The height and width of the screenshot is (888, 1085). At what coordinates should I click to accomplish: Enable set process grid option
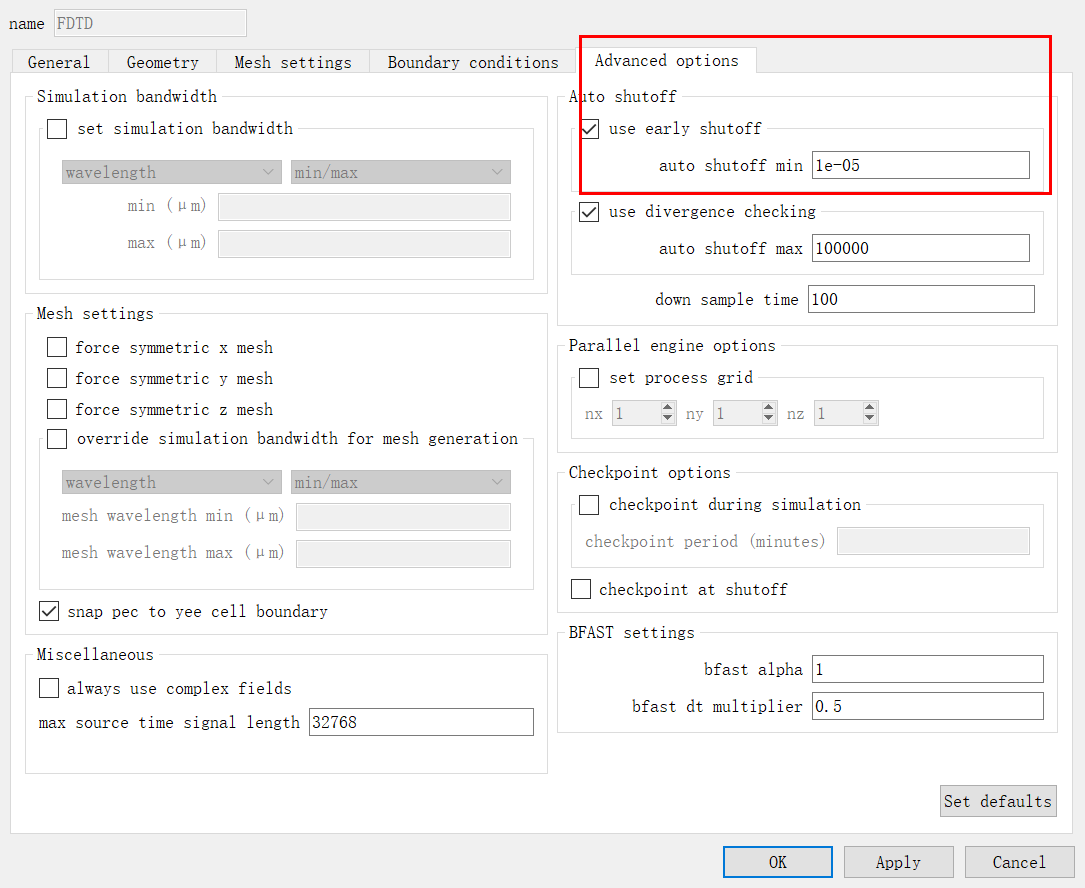[590, 377]
